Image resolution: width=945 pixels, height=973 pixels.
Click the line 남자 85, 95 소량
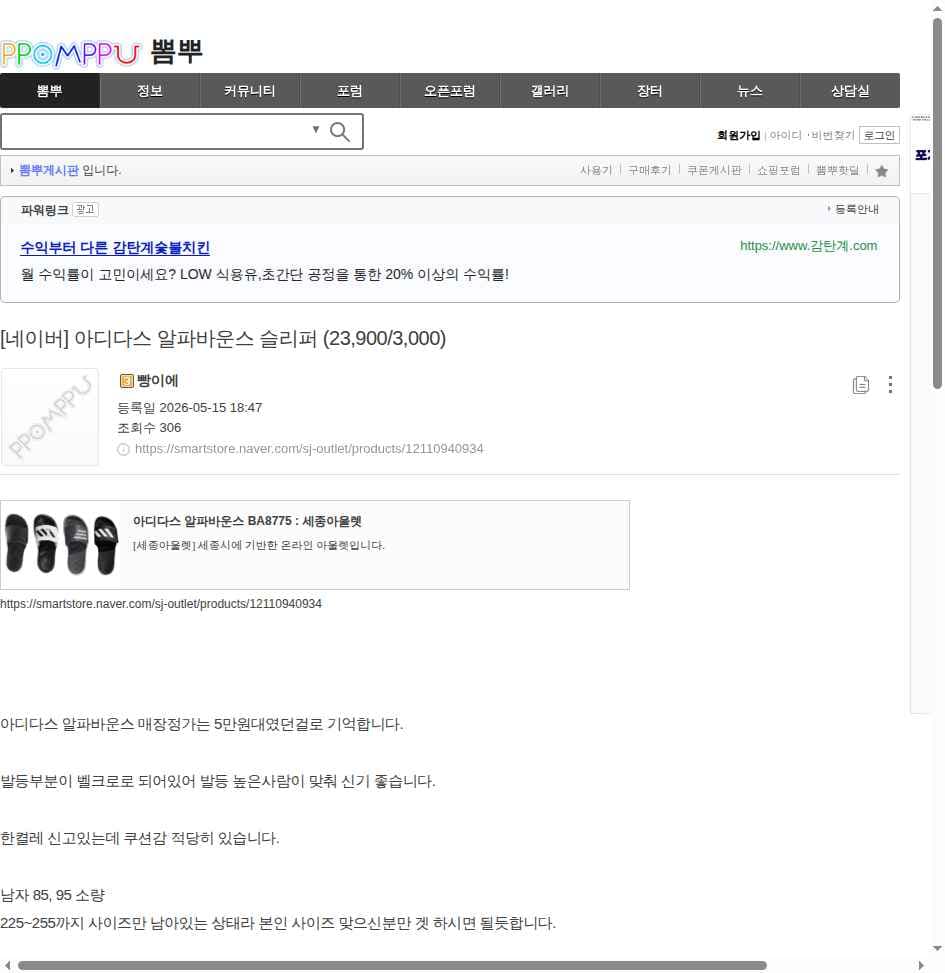pyautogui.click(x=53, y=895)
